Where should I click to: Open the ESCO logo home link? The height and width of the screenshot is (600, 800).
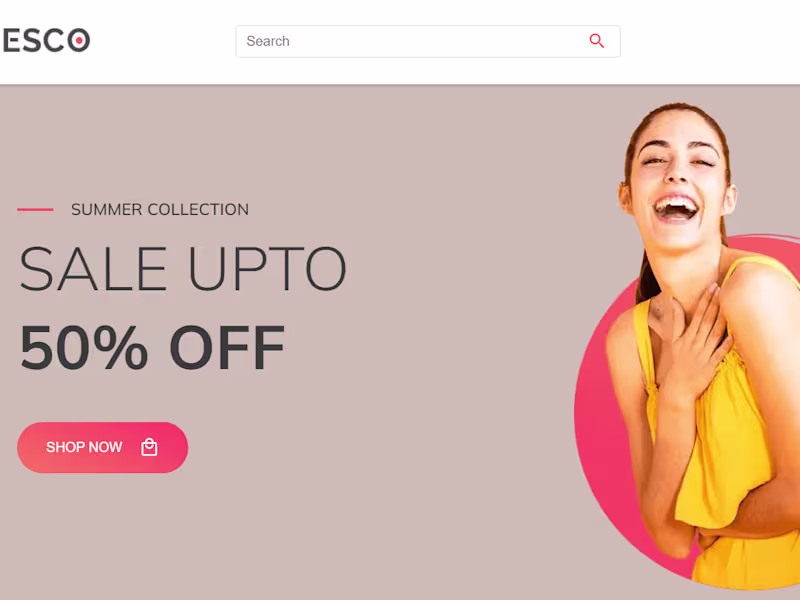[x=46, y=40]
